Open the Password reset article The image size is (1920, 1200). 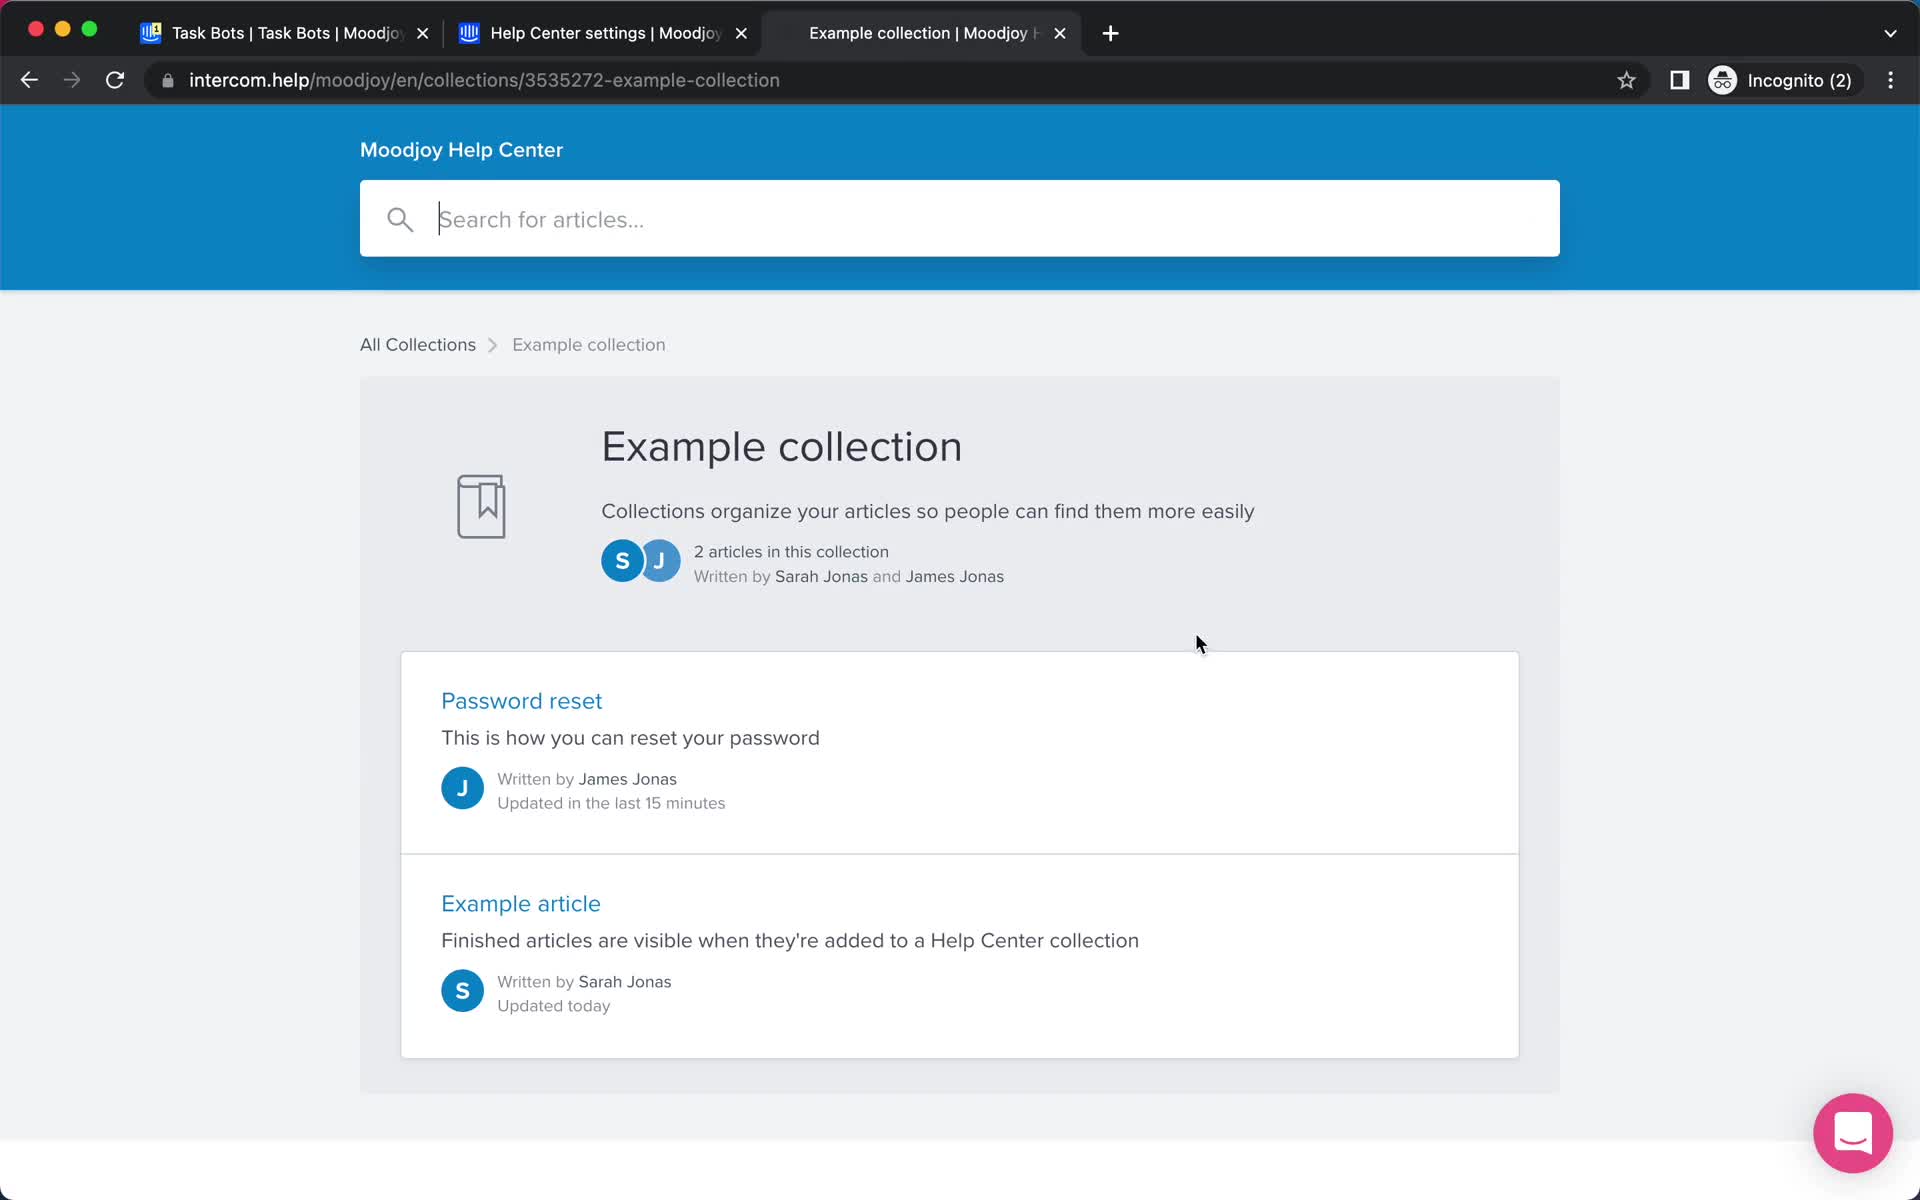pyautogui.click(x=521, y=700)
